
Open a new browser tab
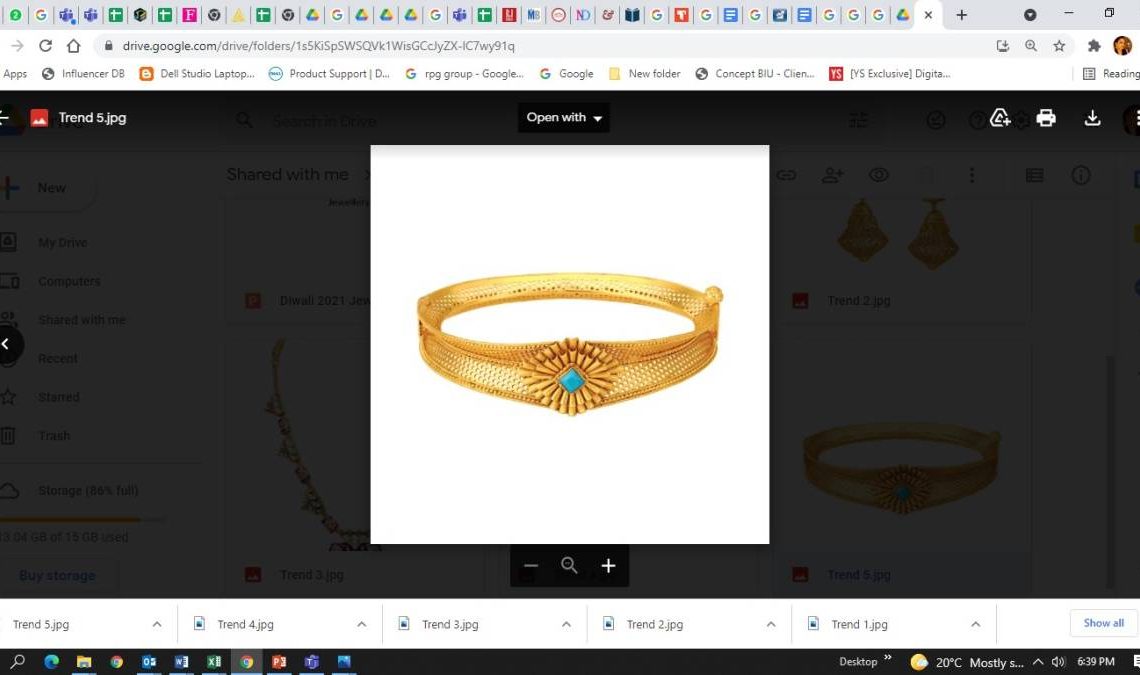click(961, 15)
